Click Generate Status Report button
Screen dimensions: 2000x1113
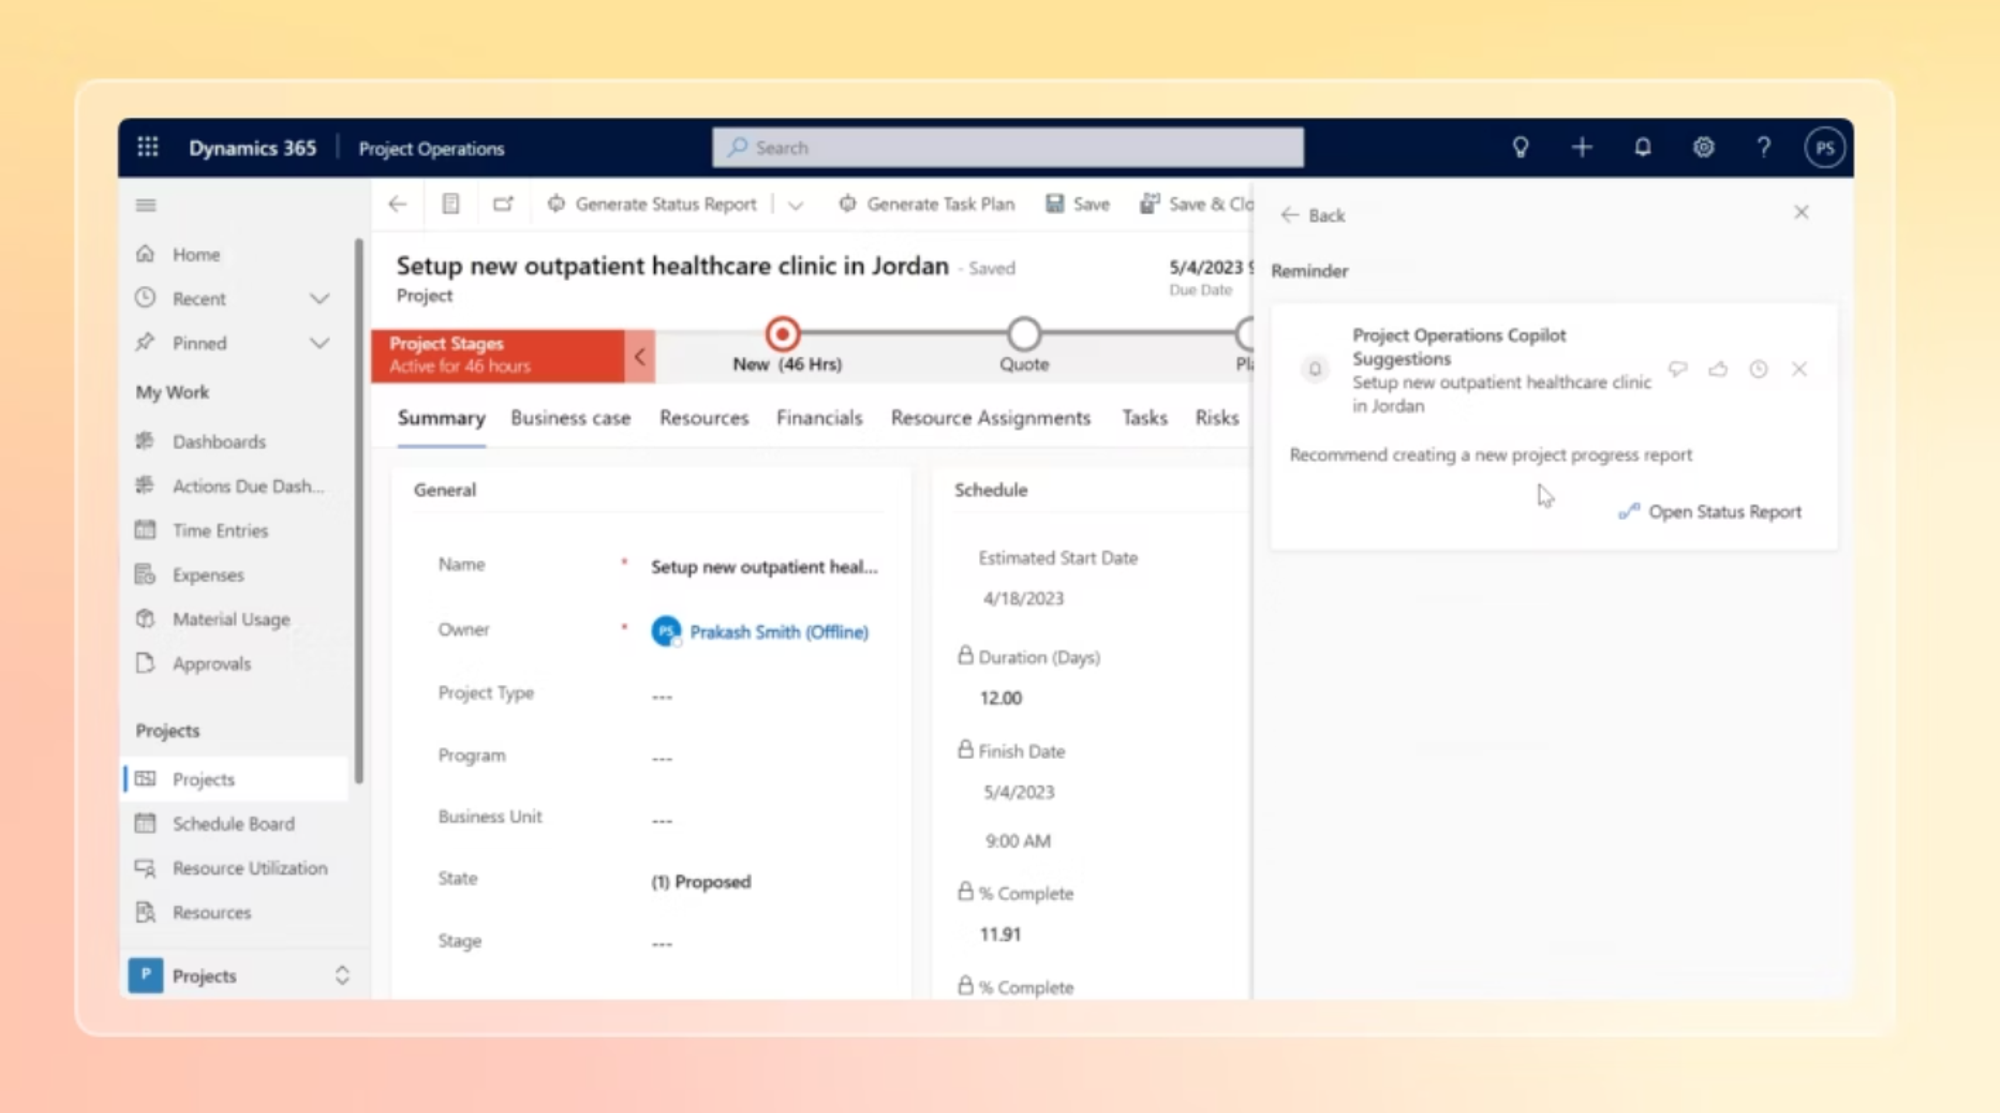[x=652, y=204]
